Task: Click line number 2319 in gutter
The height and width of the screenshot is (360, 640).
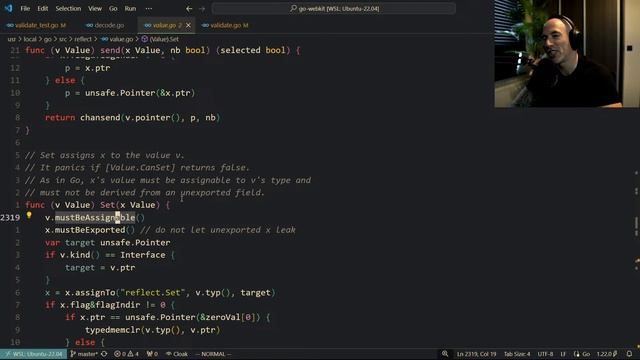Action: click(10, 218)
